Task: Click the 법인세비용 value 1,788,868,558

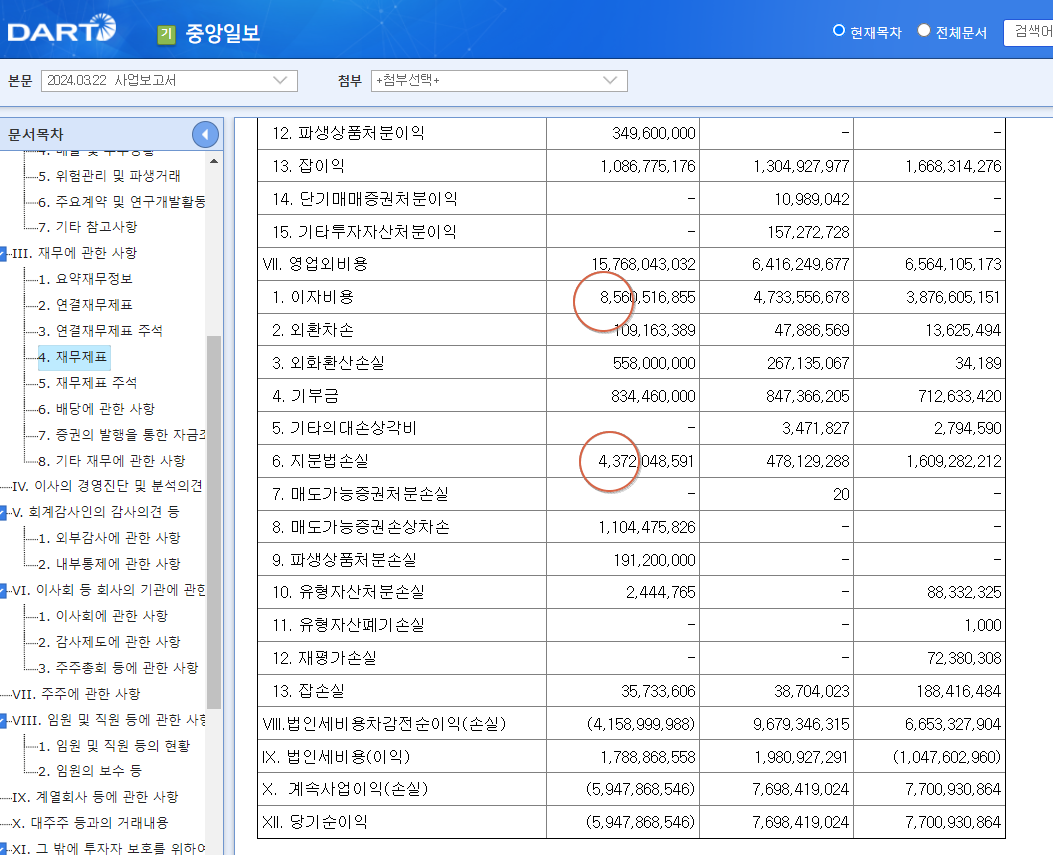Action: click(647, 758)
